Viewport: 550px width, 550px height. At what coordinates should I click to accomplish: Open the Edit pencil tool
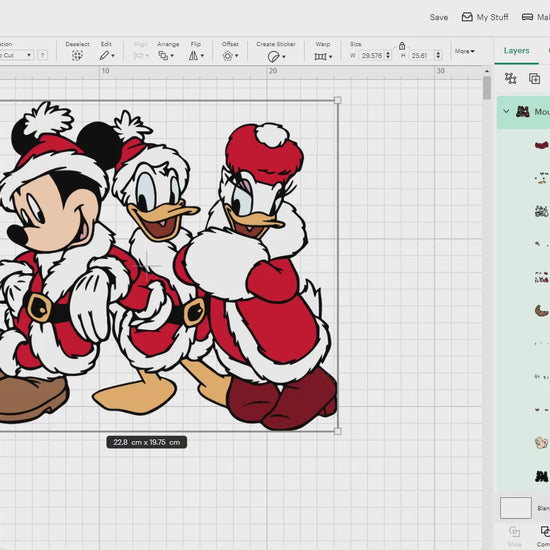(x=104, y=55)
